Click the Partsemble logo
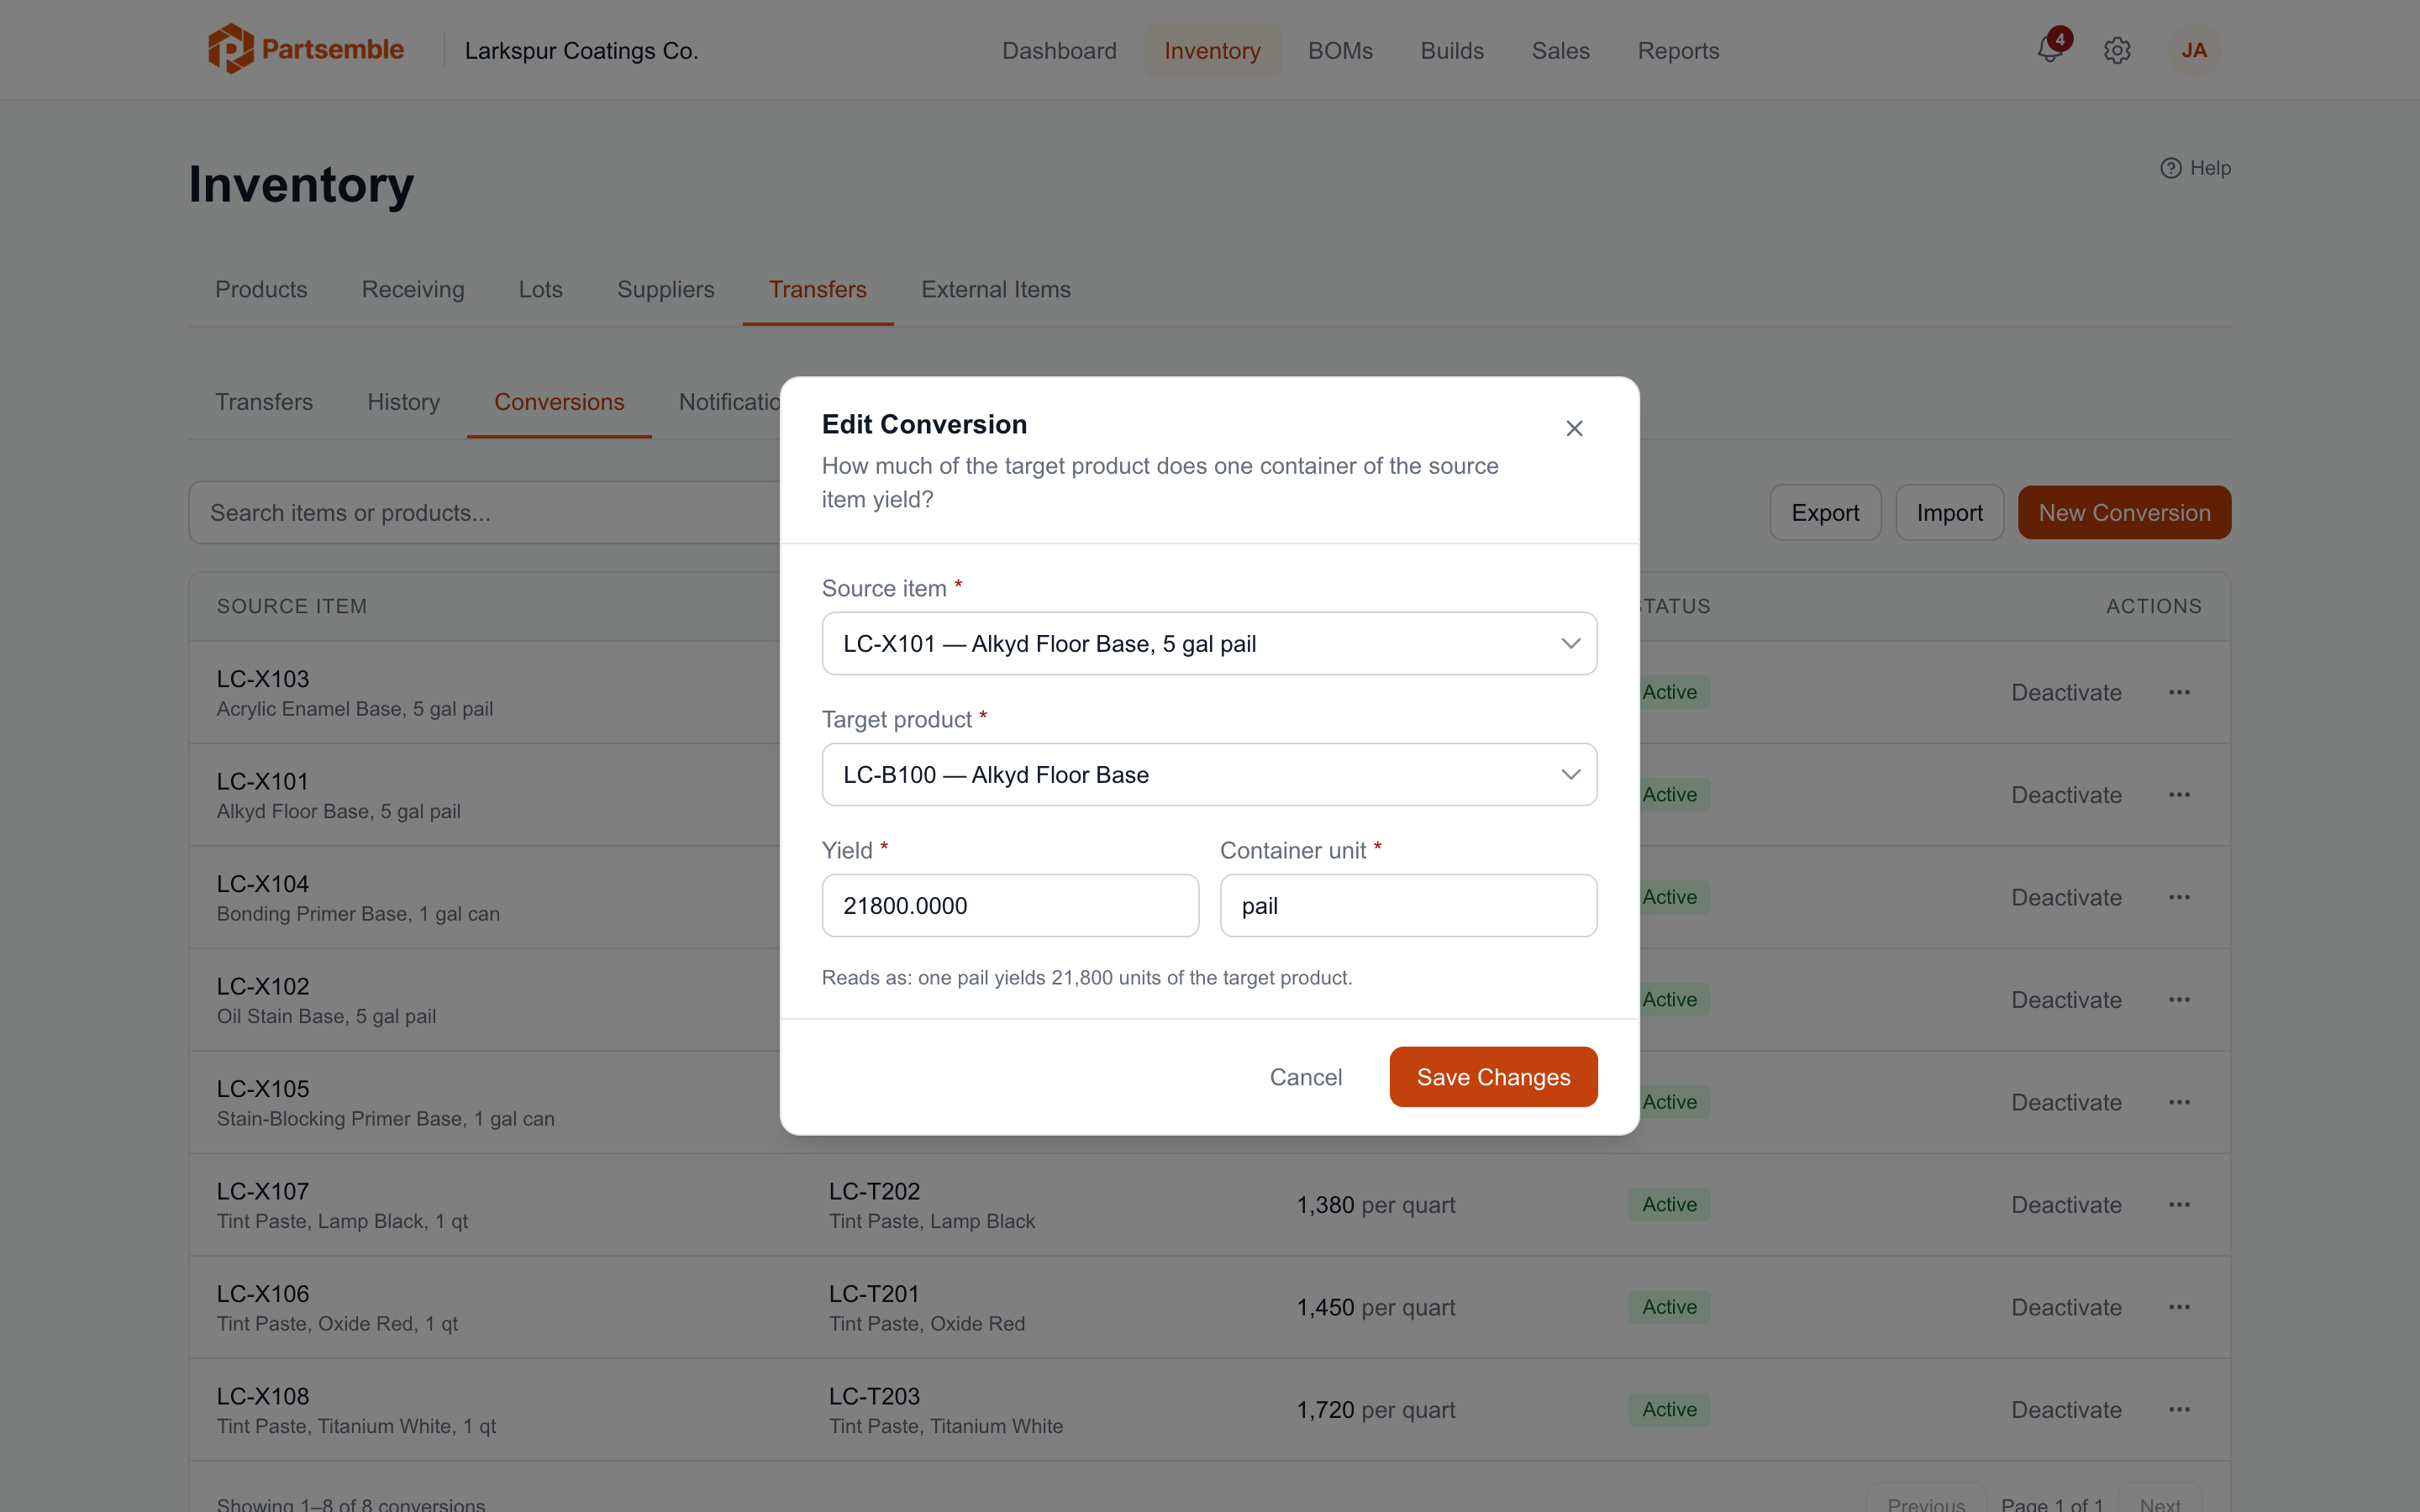 coord(306,49)
